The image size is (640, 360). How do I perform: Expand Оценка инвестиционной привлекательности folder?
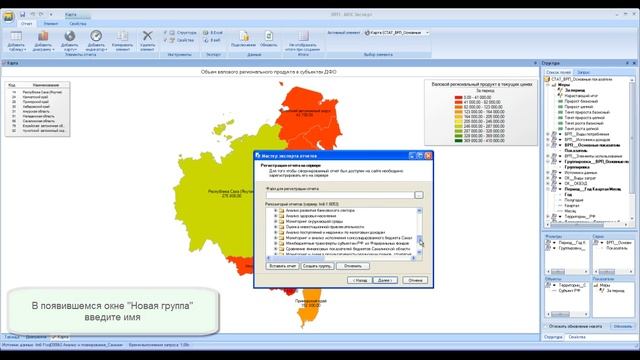tap(276, 227)
